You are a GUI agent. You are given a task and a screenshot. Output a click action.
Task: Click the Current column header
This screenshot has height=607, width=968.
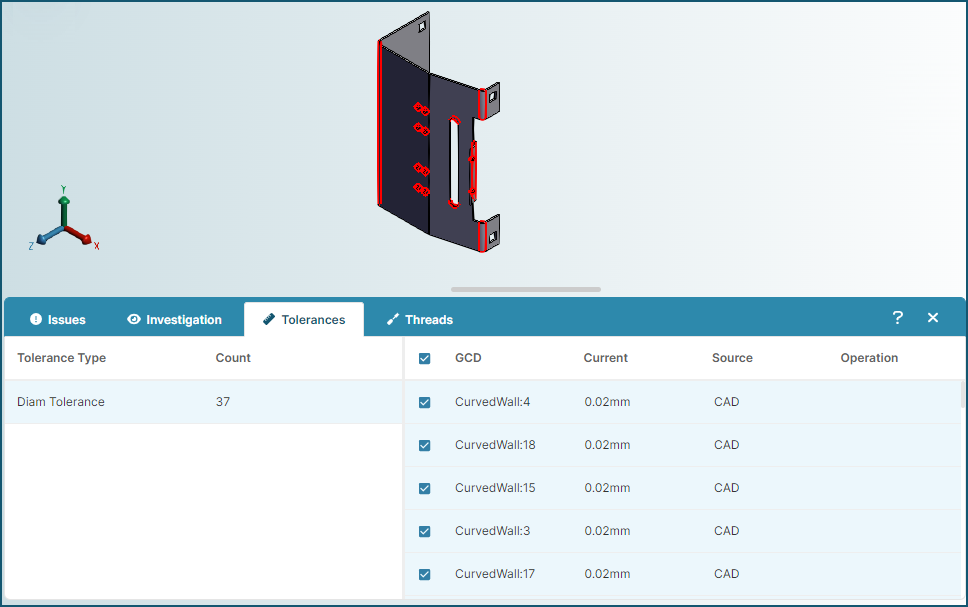[606, 358]
